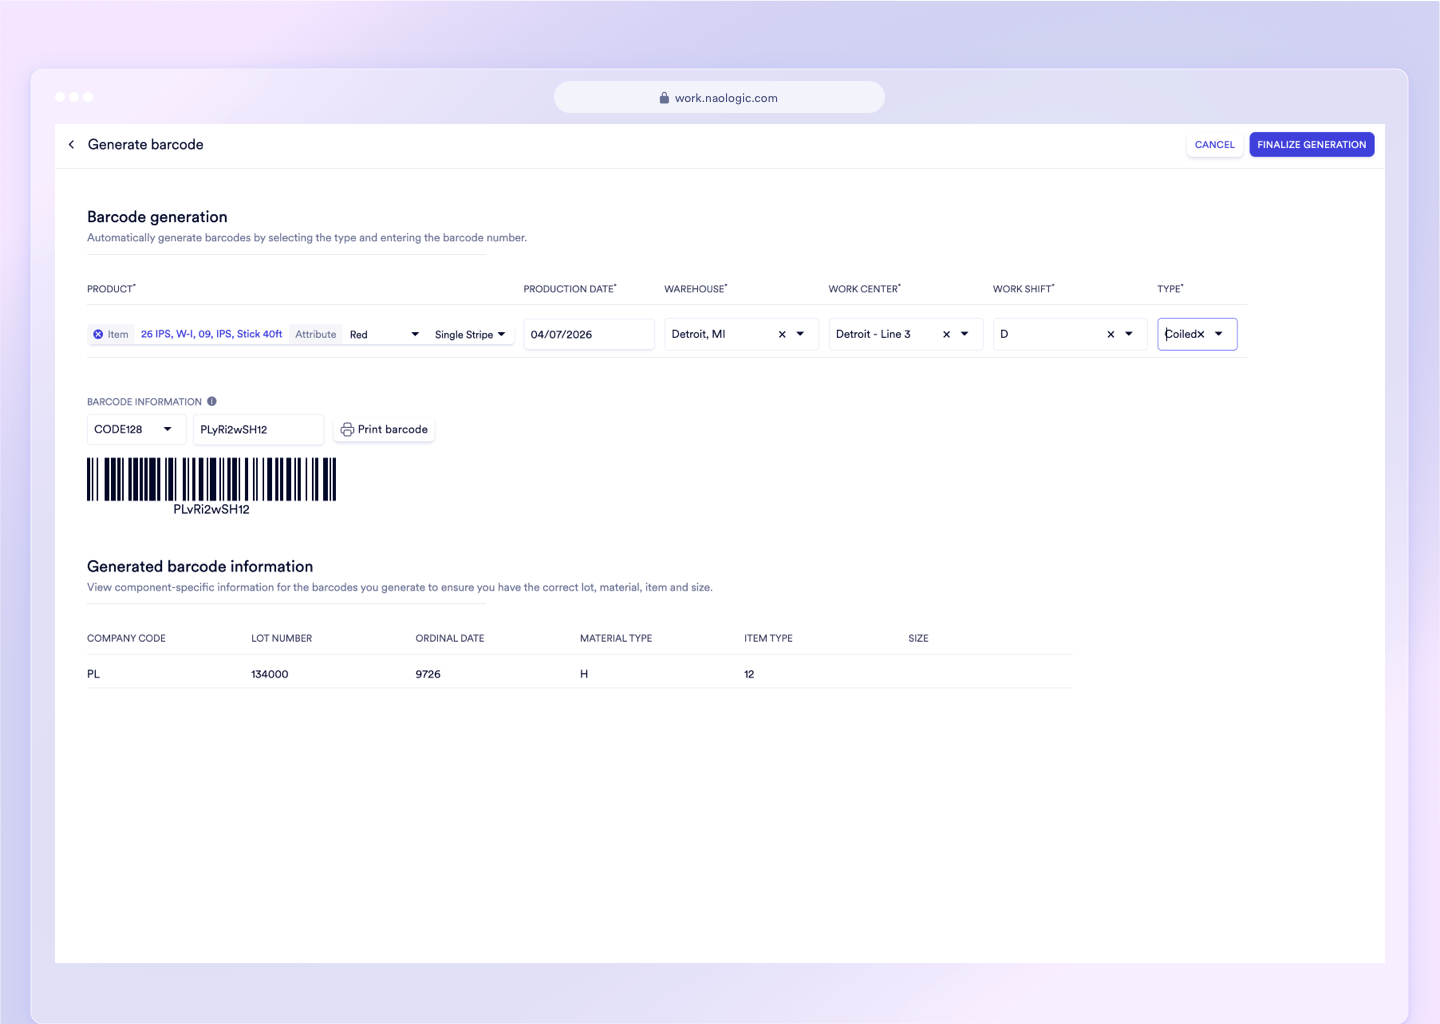Select the 04/07/2026 production date field
This screenshot has height=1024, width=1440.
coord(588,334)
